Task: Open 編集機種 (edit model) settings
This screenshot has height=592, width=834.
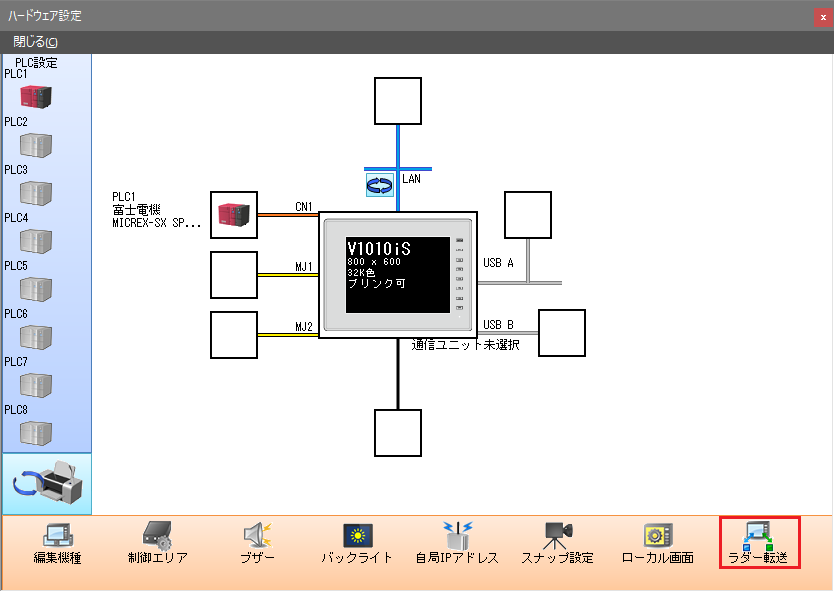Action: coord(57,543)
